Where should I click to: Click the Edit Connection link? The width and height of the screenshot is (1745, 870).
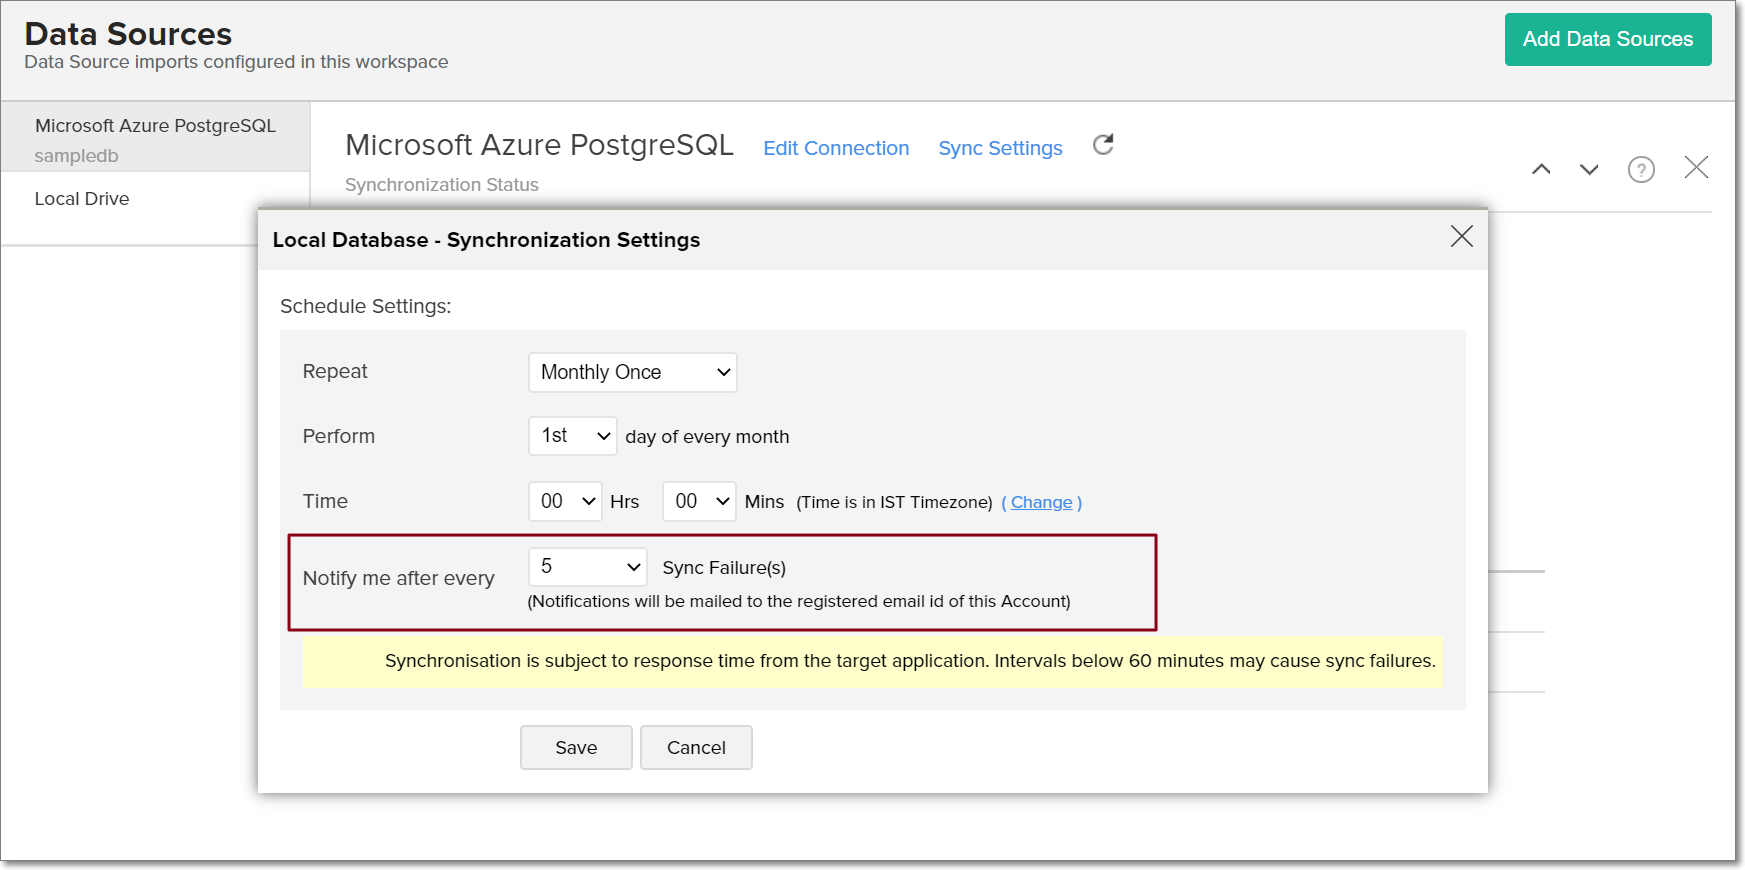(836, 148)
